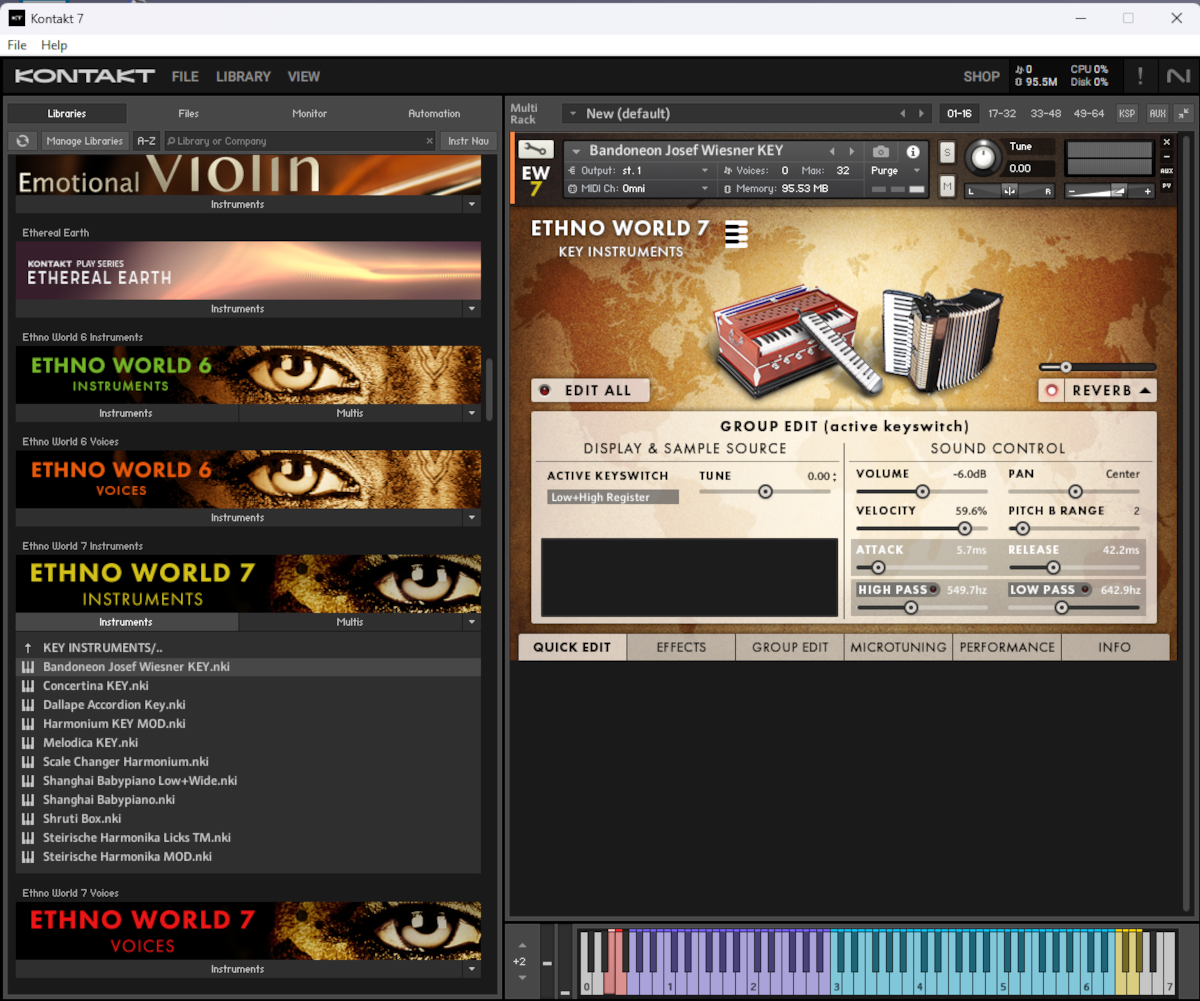
Task: Go to next instrument arrow
Action: click(x=850, y=151)
